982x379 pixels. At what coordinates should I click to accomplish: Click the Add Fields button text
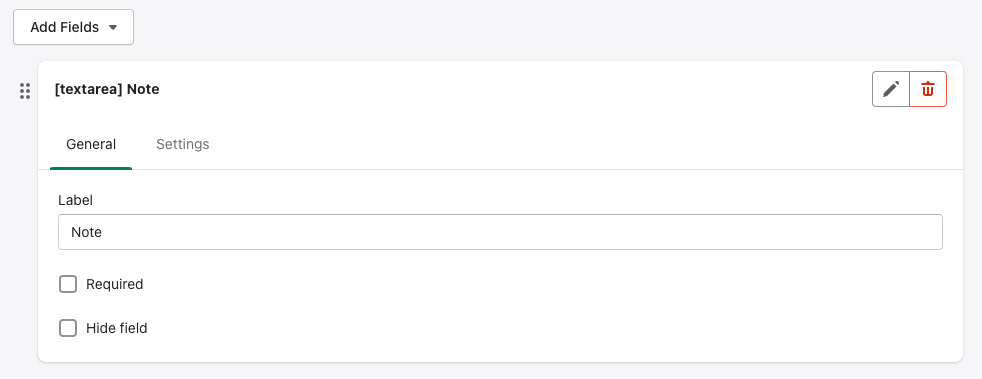[x=65, y=28]
